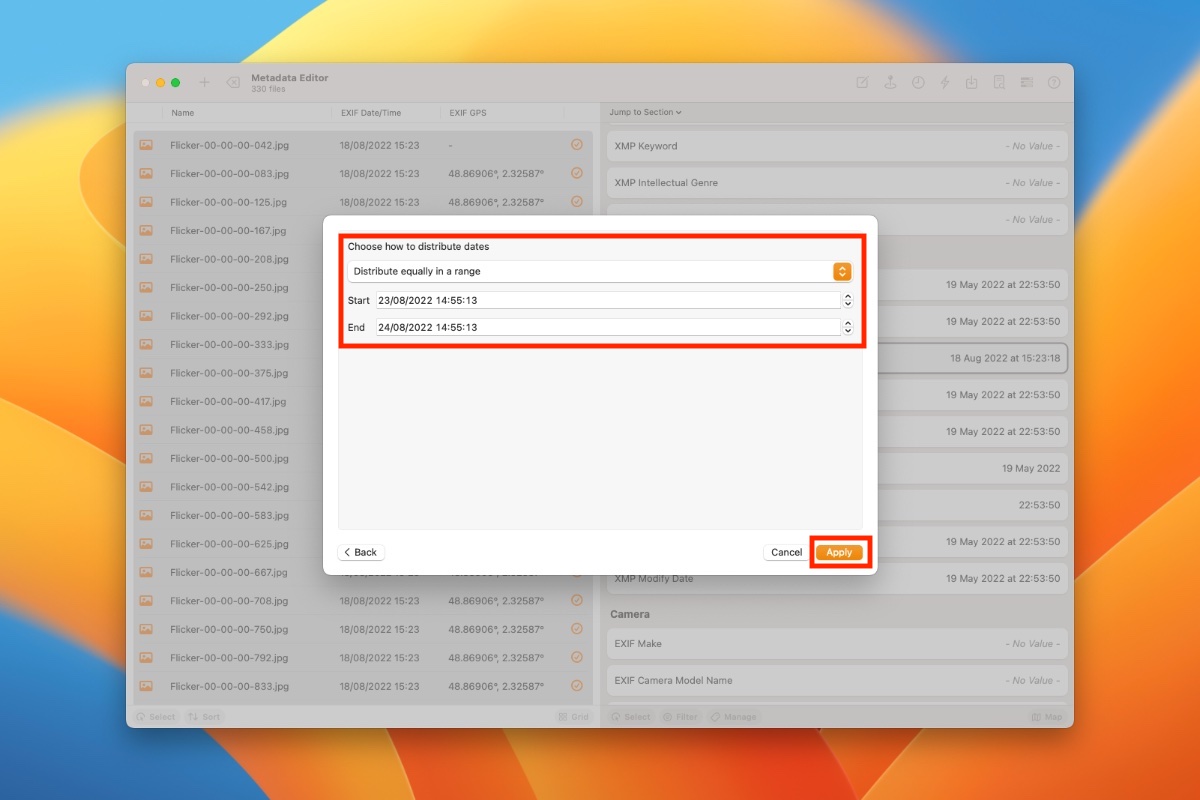Click Select button under metadata panel
This screenshot has height=800, width=1200.
(631, 717)
